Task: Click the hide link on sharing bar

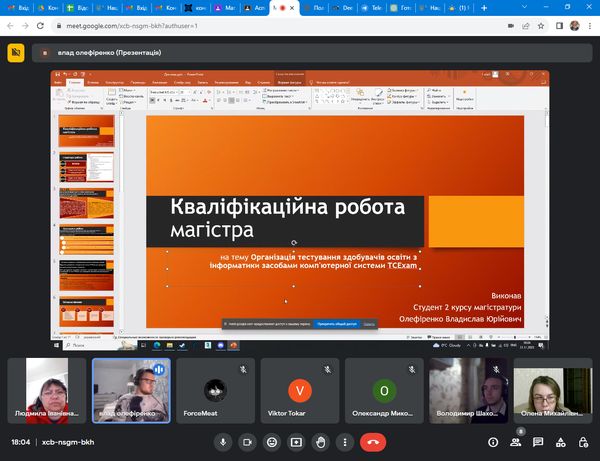Action: (x=369, y=324)
